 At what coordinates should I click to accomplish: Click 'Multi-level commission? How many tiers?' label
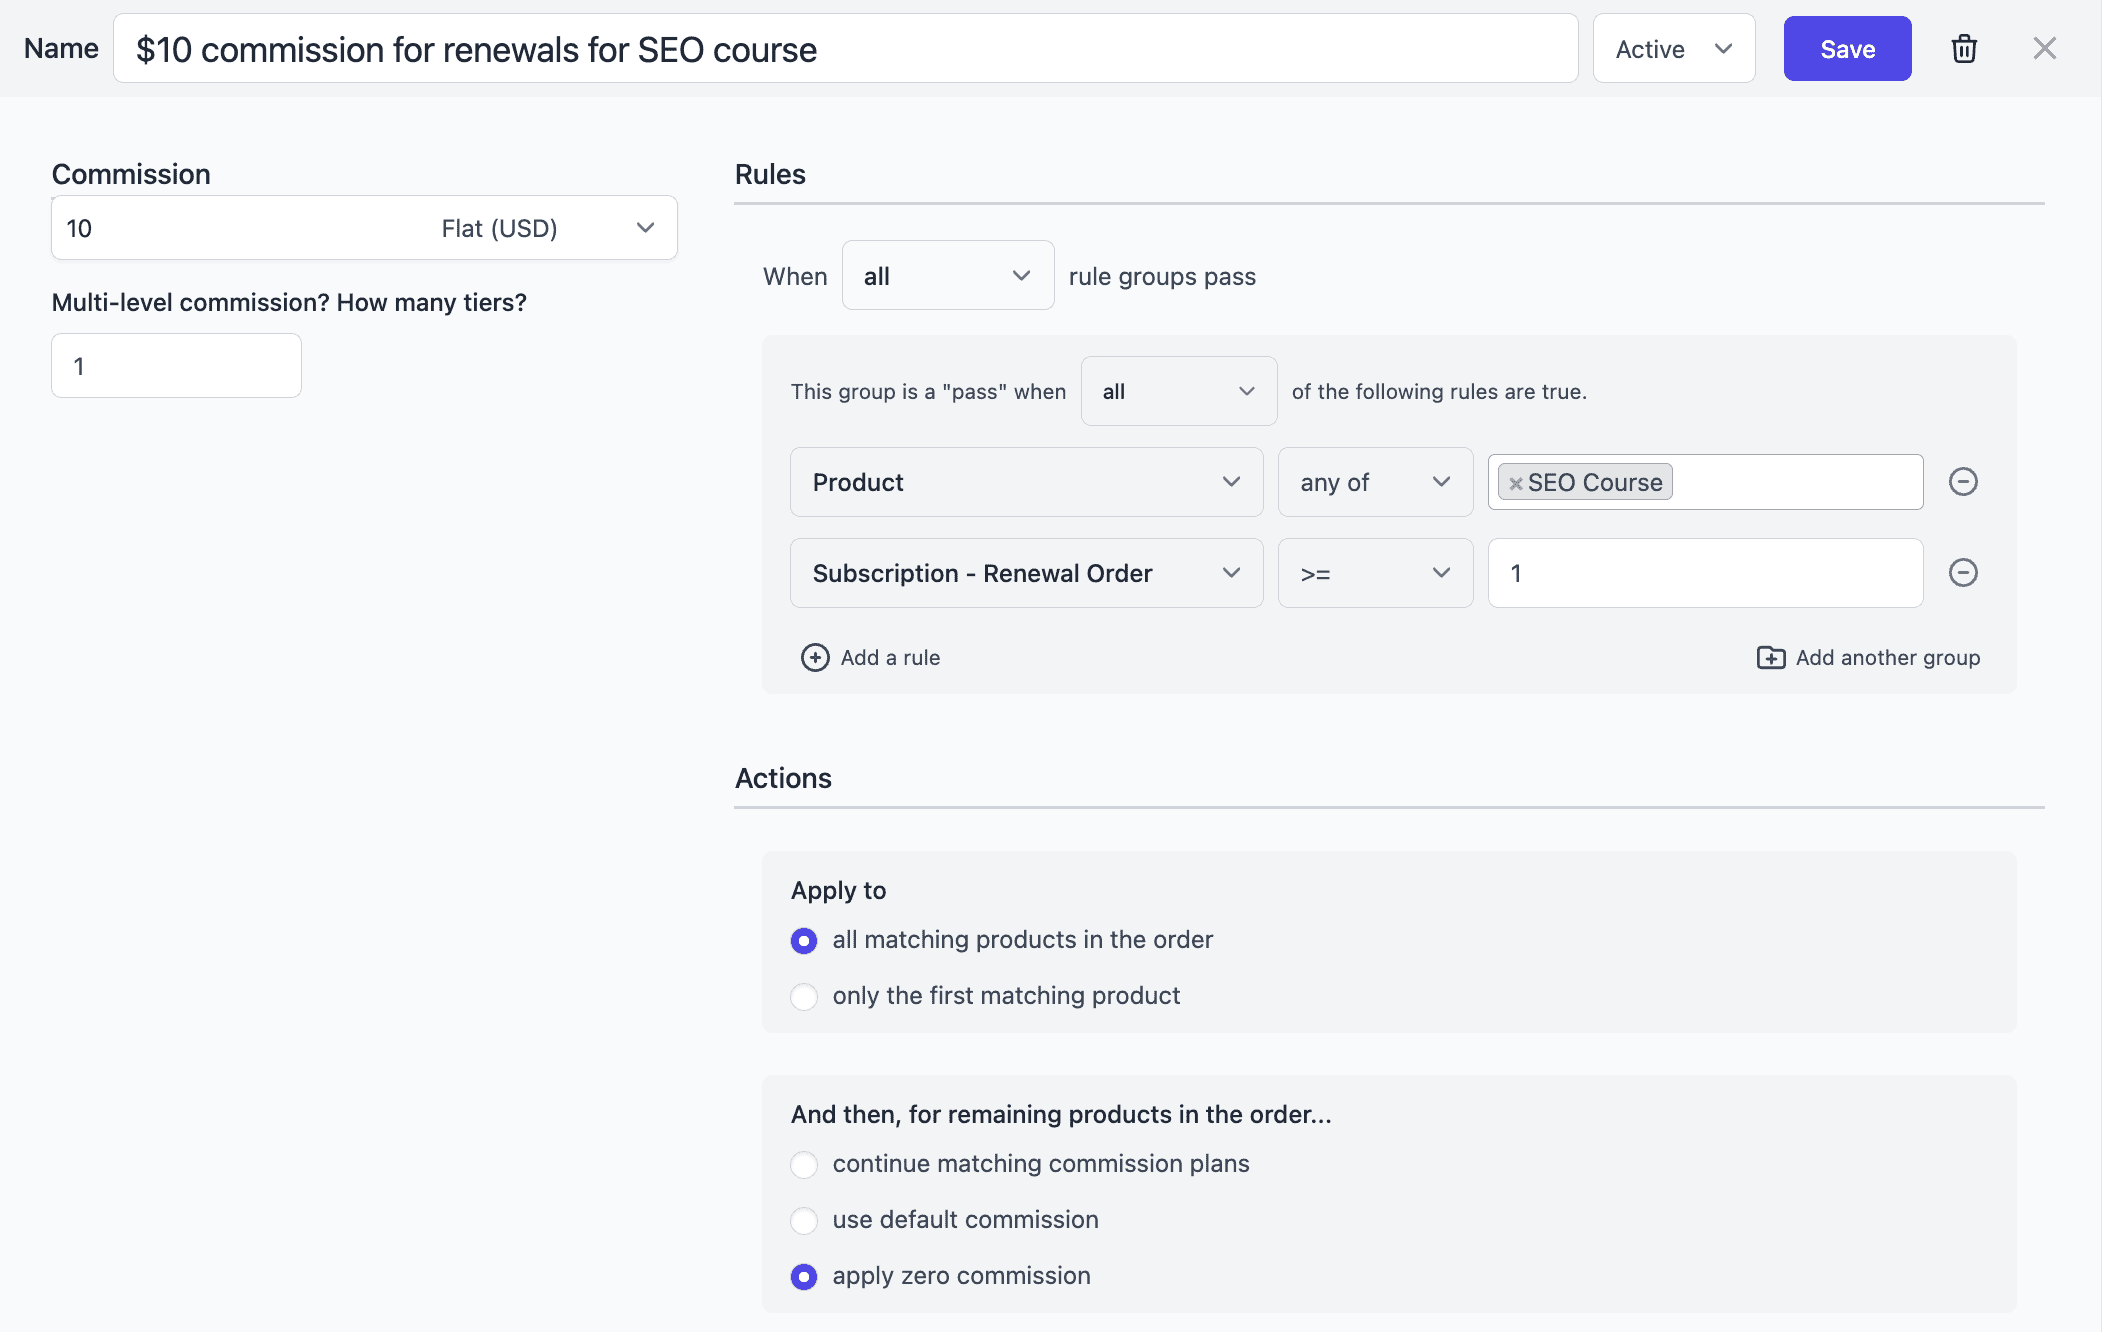click(289, 302)
